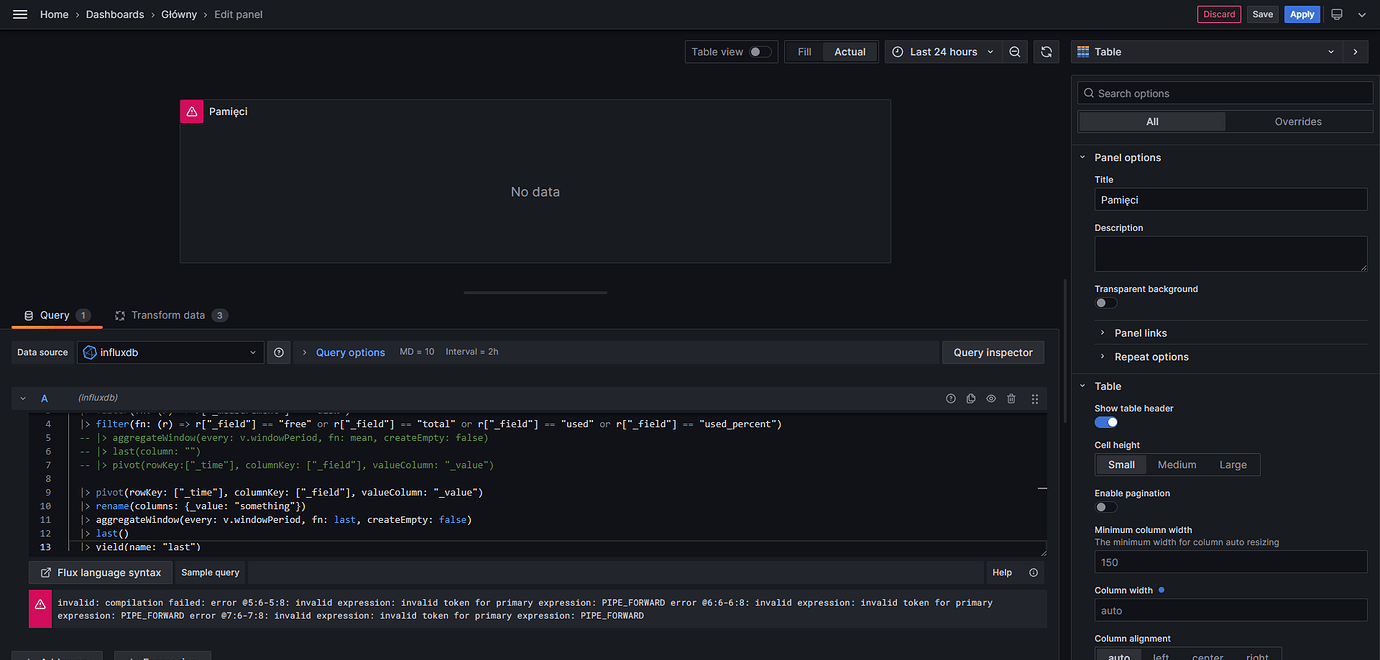Duplicate query A with copy icon

[x=971, y=398]
